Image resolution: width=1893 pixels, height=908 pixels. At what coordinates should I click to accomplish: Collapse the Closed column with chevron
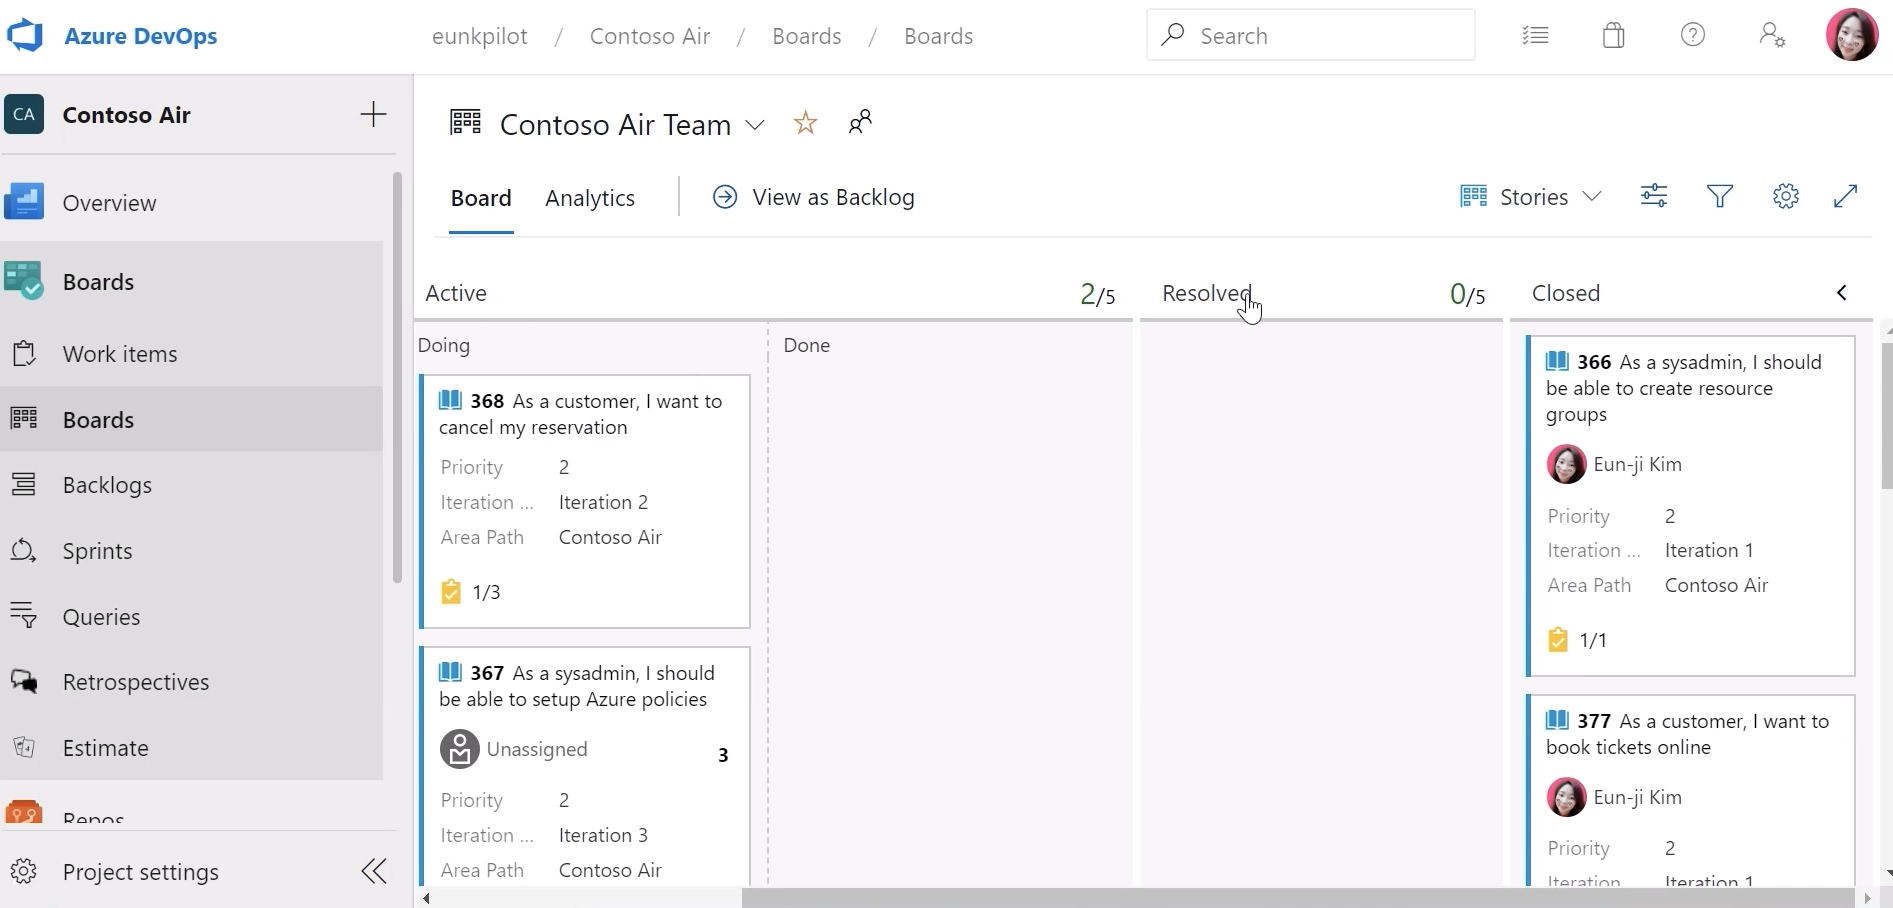1842,293
